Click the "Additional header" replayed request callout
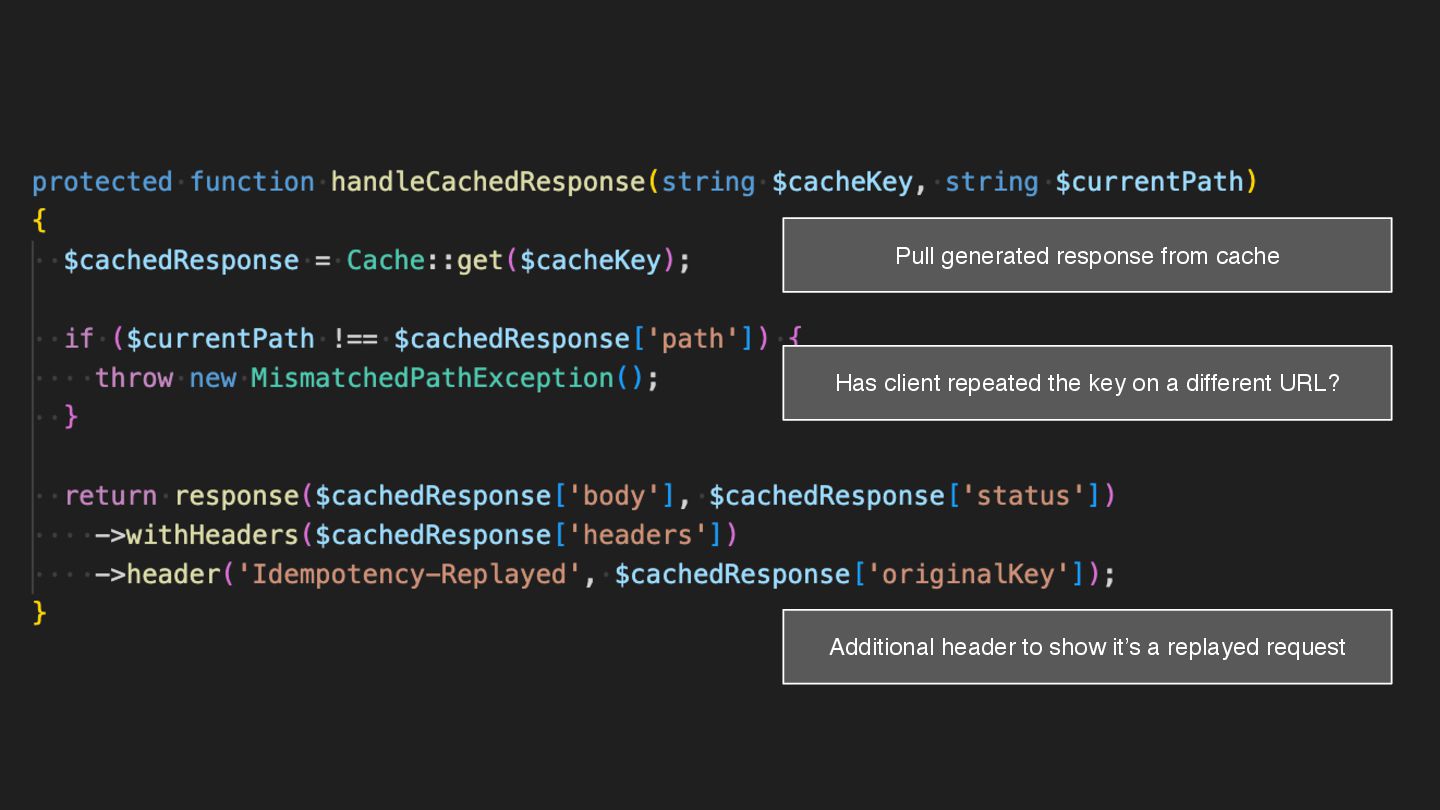 (1087, 647)
